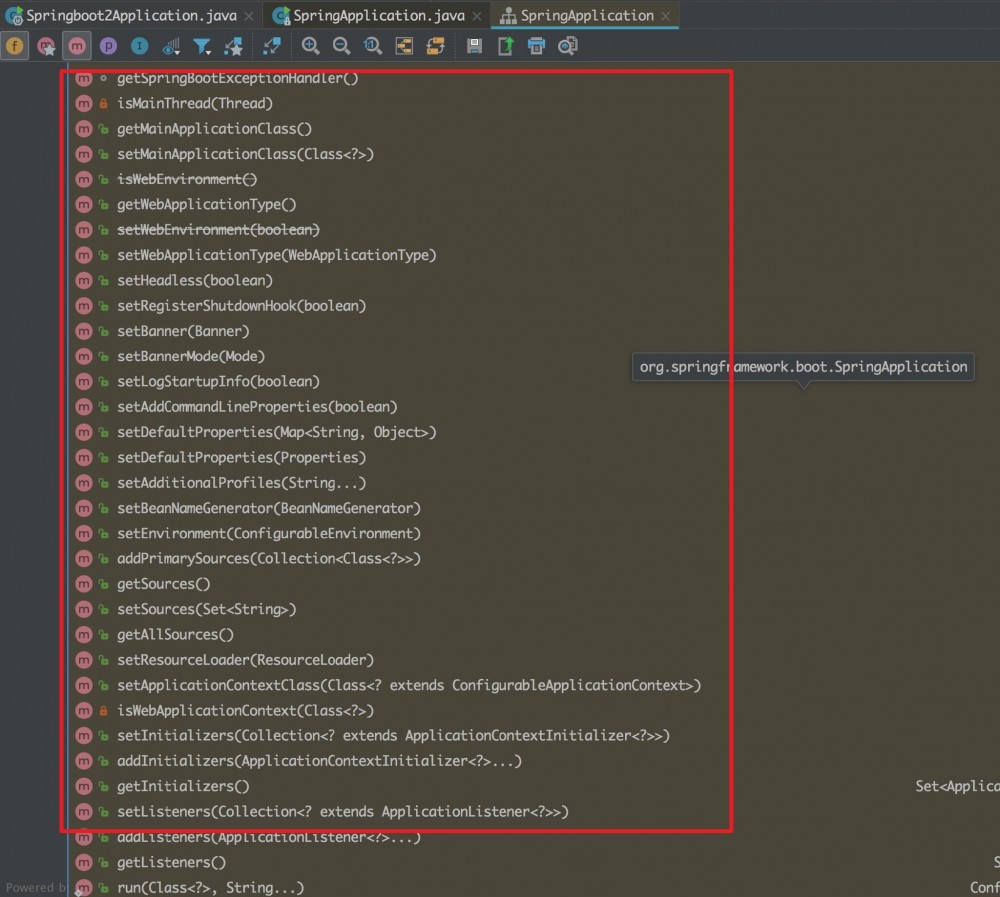Viewport: 1000px width, 897px height.
Task: Toggle the show methods icon
Action: tap(76, 45)
